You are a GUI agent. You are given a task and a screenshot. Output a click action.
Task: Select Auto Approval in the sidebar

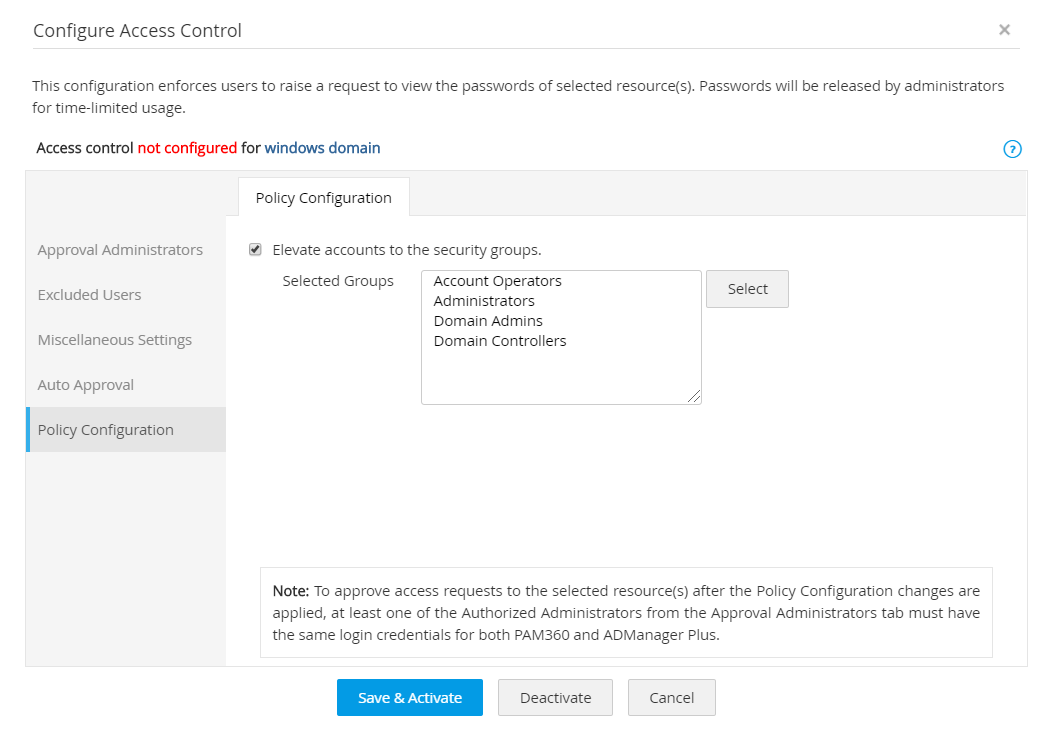(x=85, y=385)
